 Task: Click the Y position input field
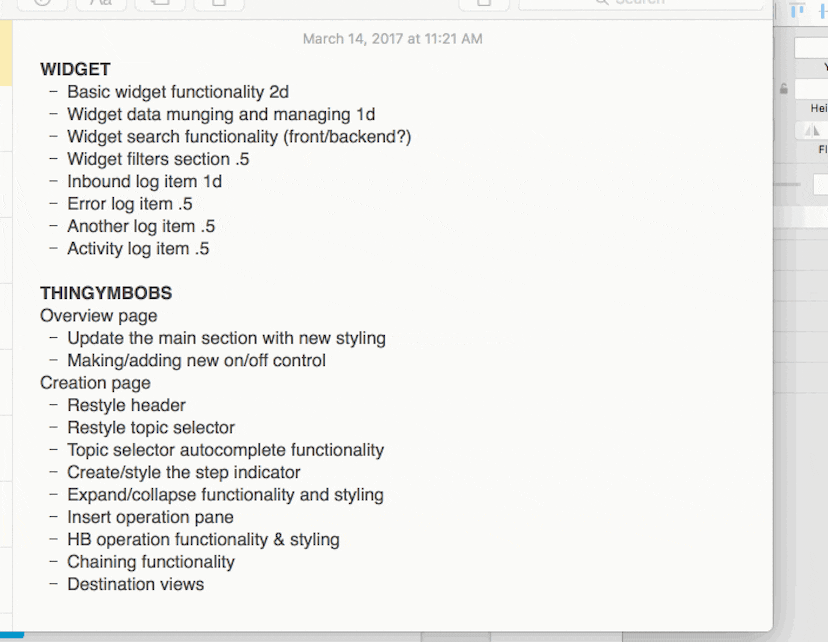(x=812, y=47)
